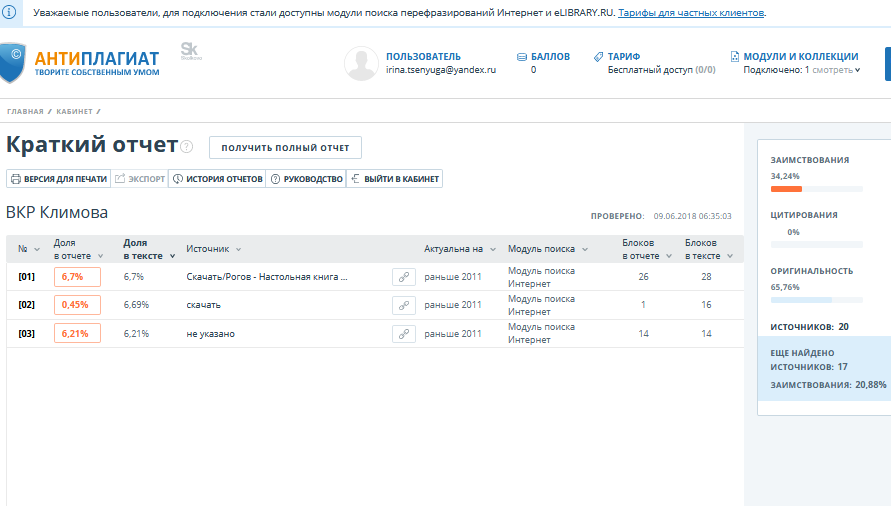Open Тарифы для частных клиентов link
Image resolution: width=891 pixels, height=506 pixels.
tap(692, 13)
